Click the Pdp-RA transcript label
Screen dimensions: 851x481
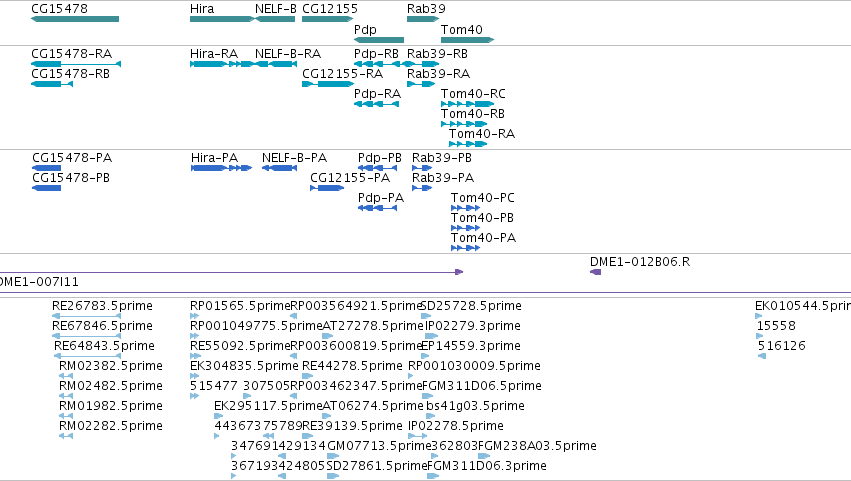point(377,93)
